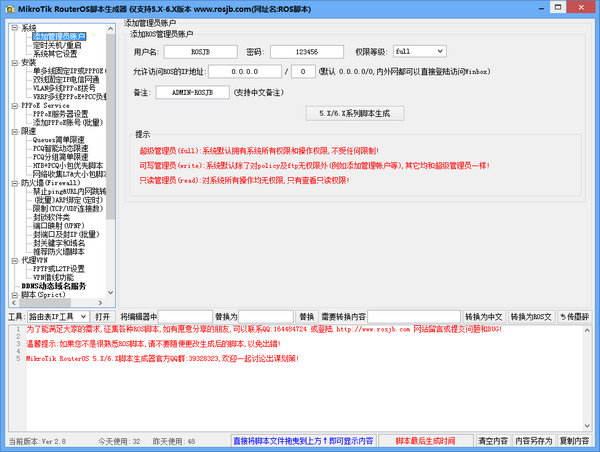Select 单多线固定IP或PPPOE tree item
600x452 pixels.
click(69, 71)
